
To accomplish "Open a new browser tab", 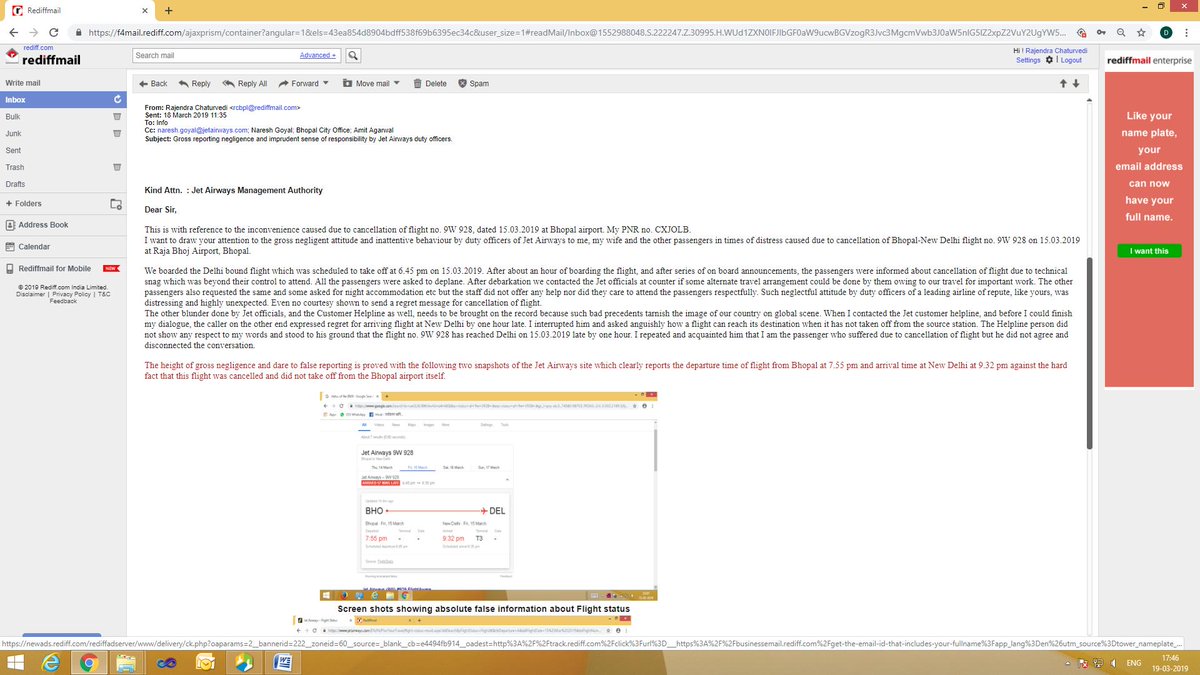I will pos(168,10).
